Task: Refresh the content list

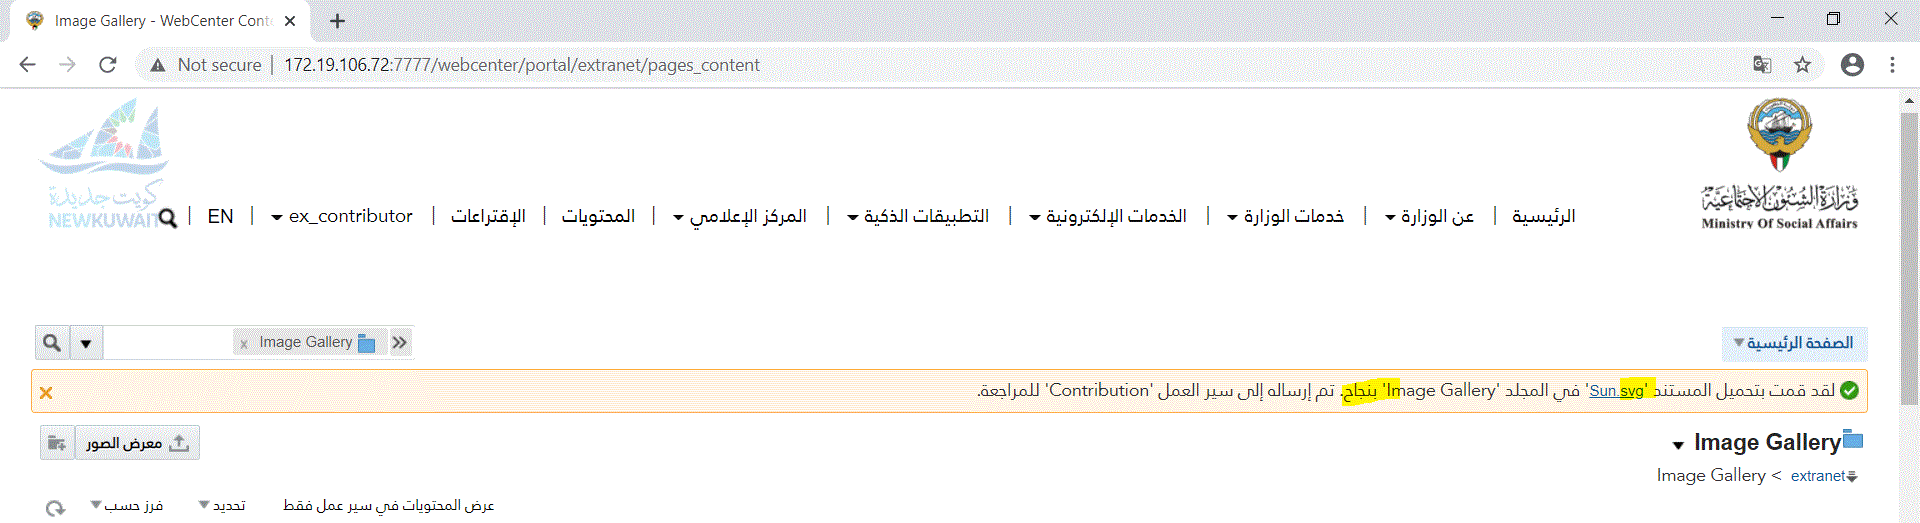Action: 55,508
